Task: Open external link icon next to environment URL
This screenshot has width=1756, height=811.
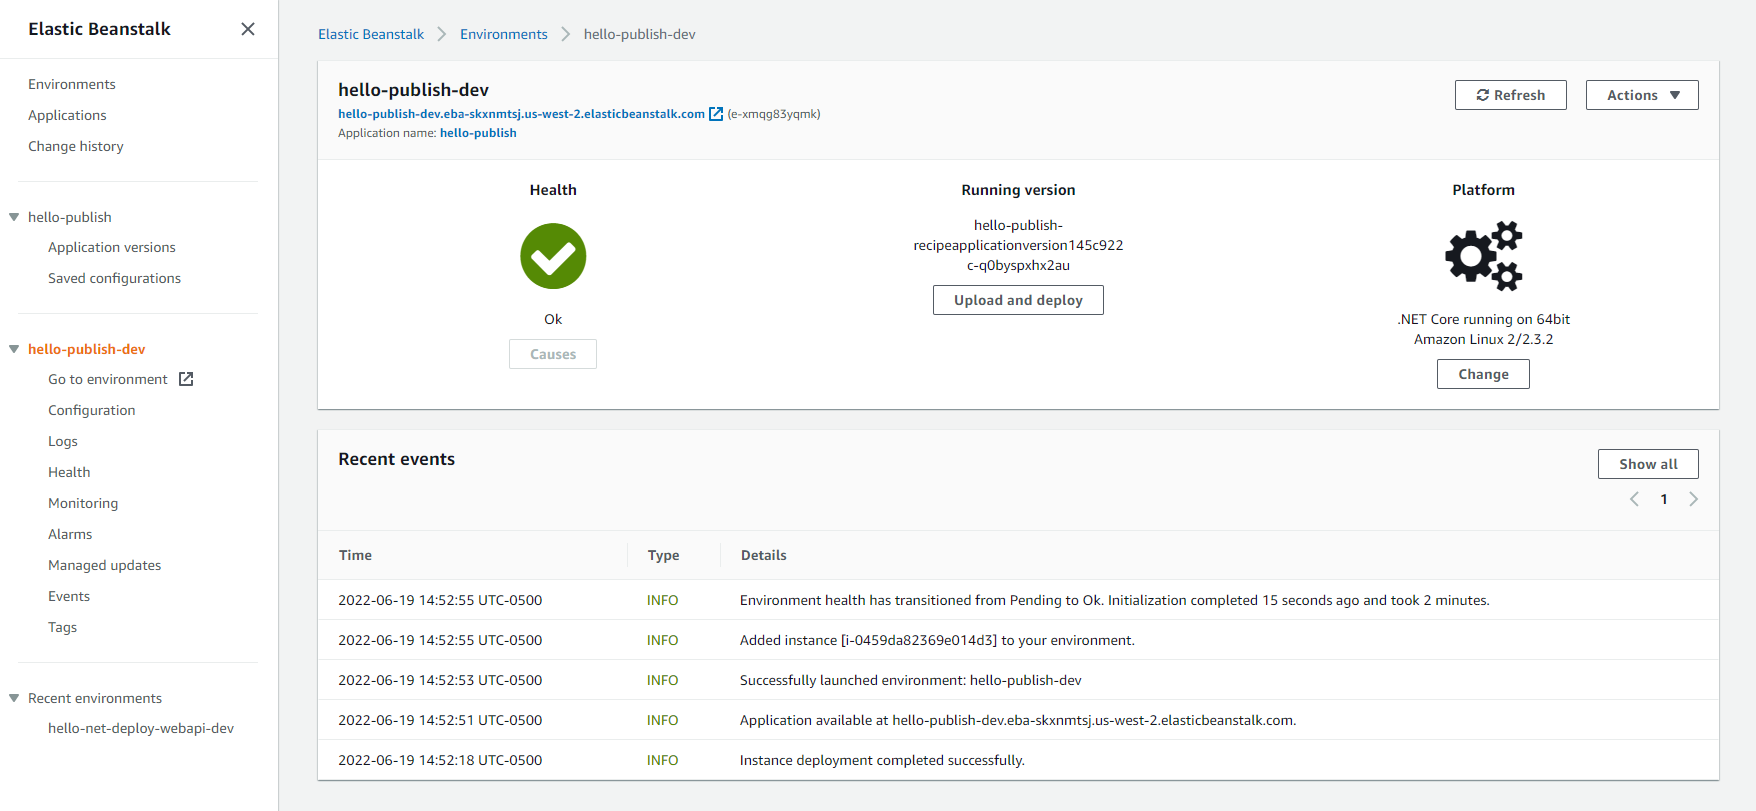Action: click(x=716, y=114)
